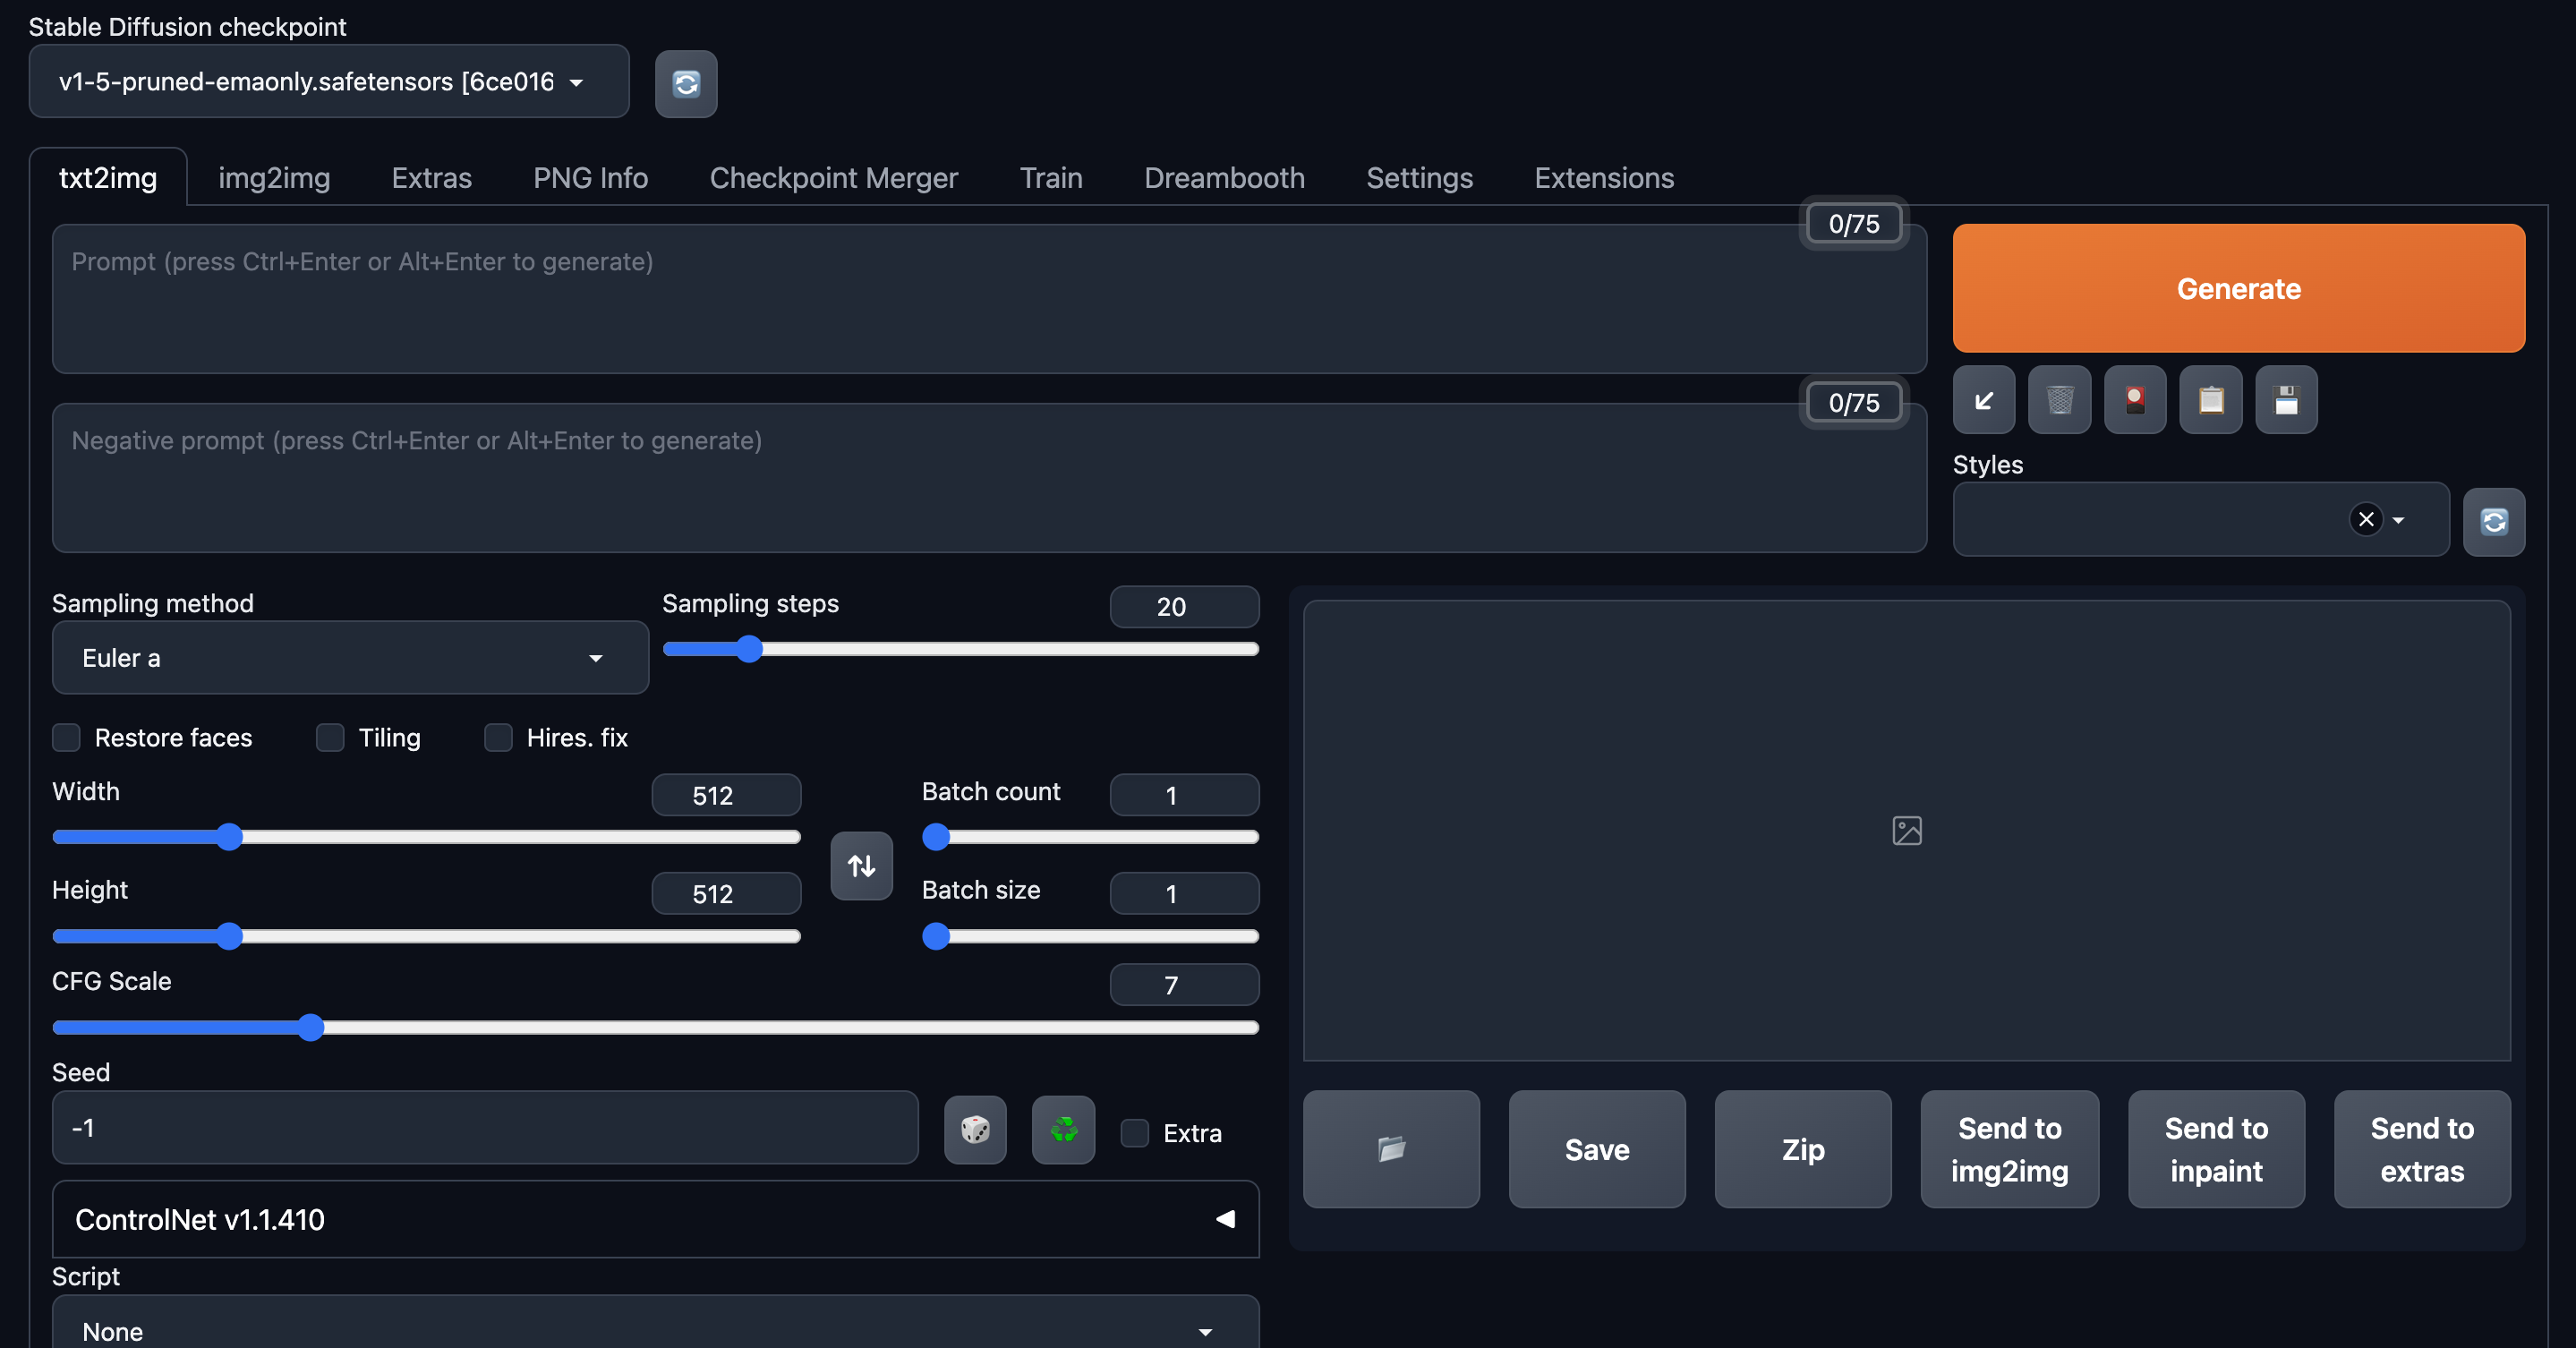
Task: Click the CFG Scale number field
Action: tap(1184, 985)
